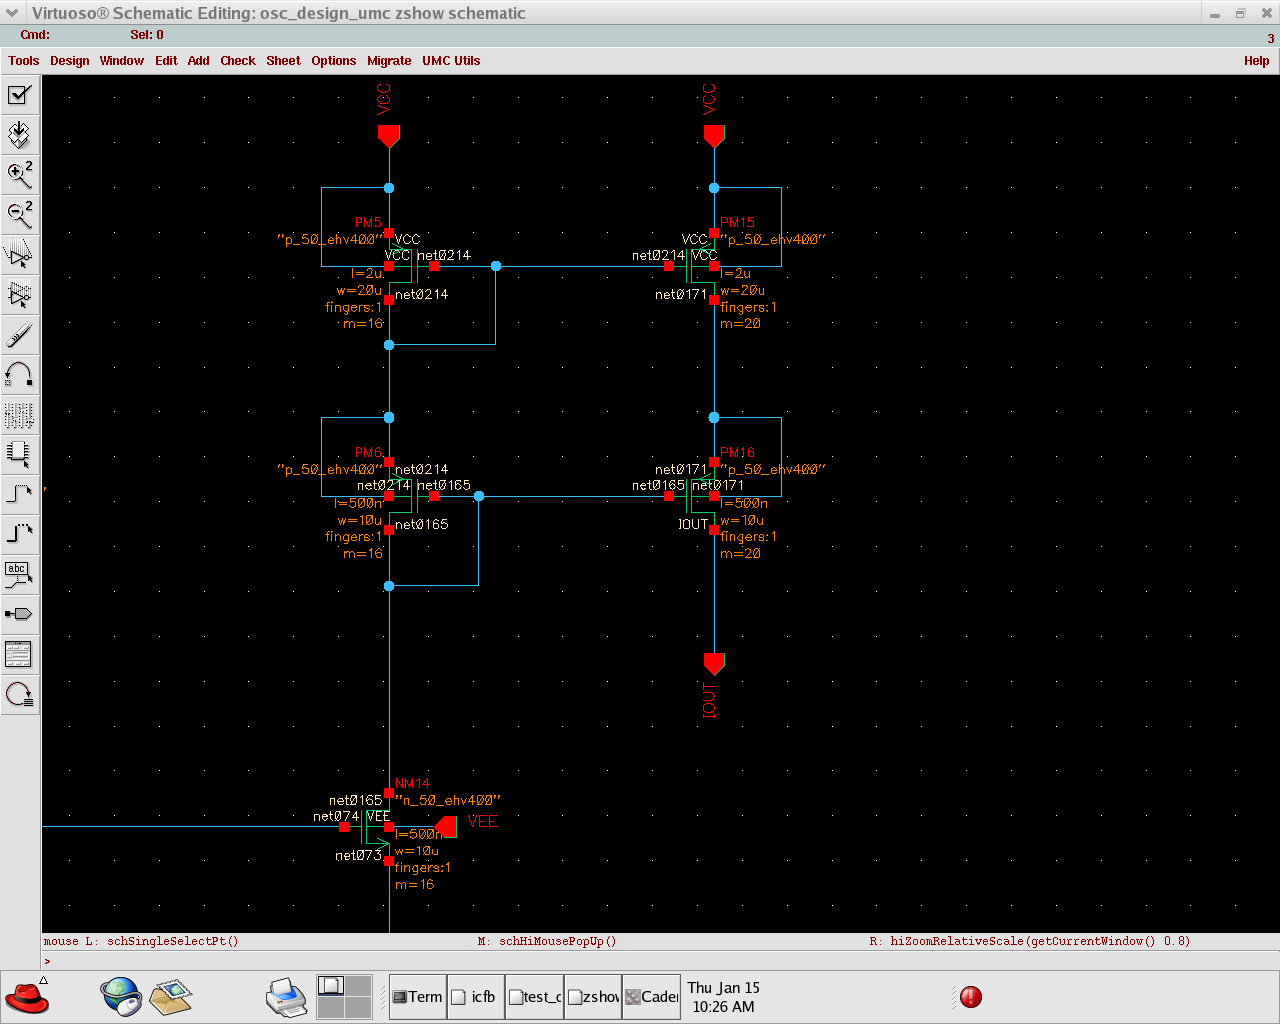This screenshot has width=1280, height=1024.
Task: Click the Repeat command icon
Action: (x=19, y=694)
